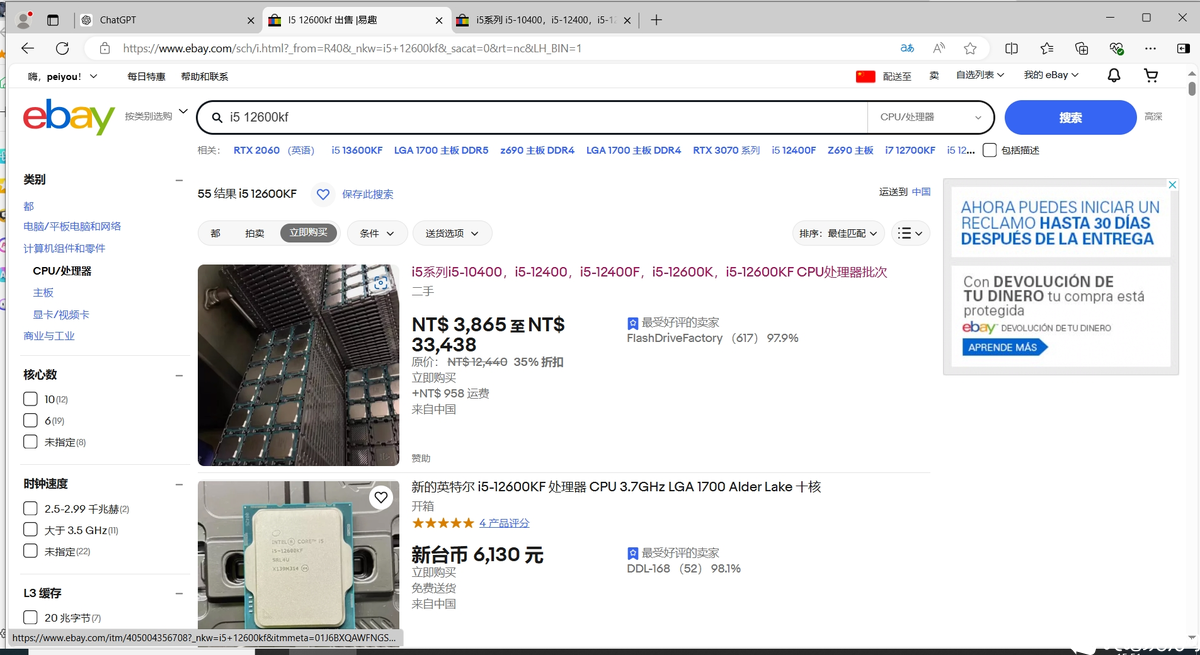Open 主板 category in sidebar
The height and width of the screenshot is (655, 1200).
[x=43, y=293]
